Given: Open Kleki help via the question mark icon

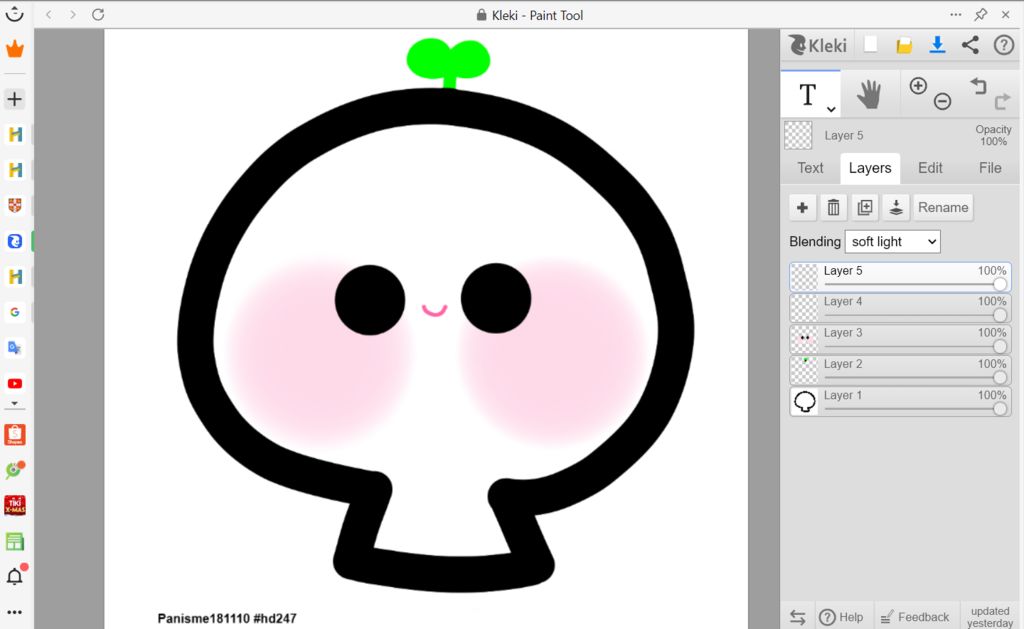Looking at the screenshot, I should [1004, 44].
